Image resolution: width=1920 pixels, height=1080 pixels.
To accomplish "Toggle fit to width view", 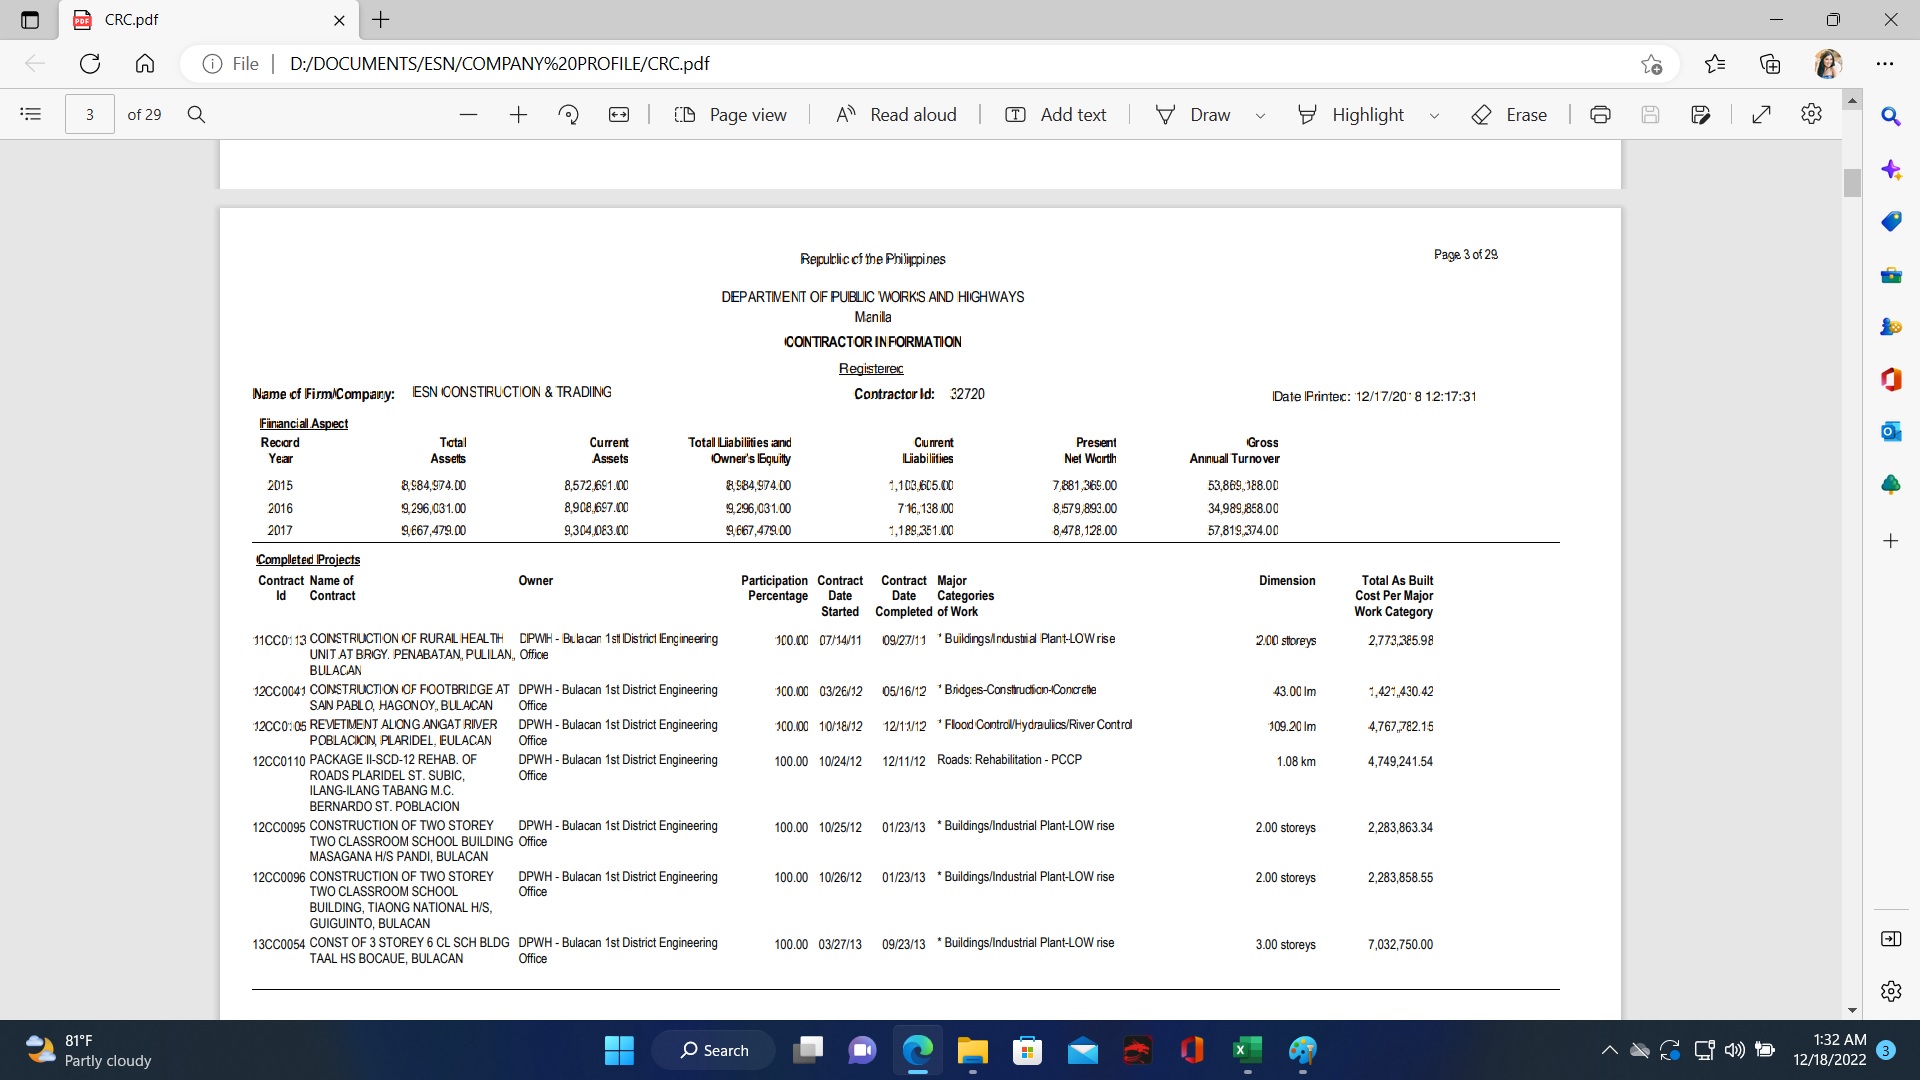I will click(619, 114).
